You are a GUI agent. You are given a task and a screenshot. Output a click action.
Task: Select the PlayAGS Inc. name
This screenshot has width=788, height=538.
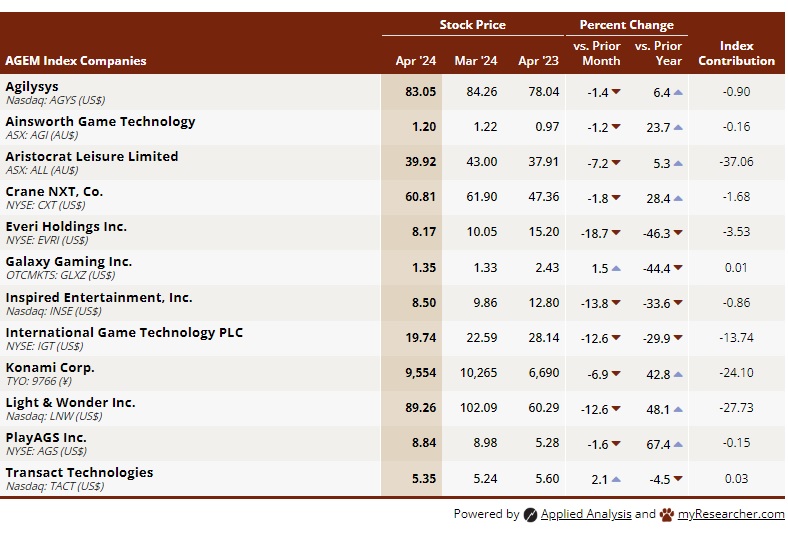point(46,438)
